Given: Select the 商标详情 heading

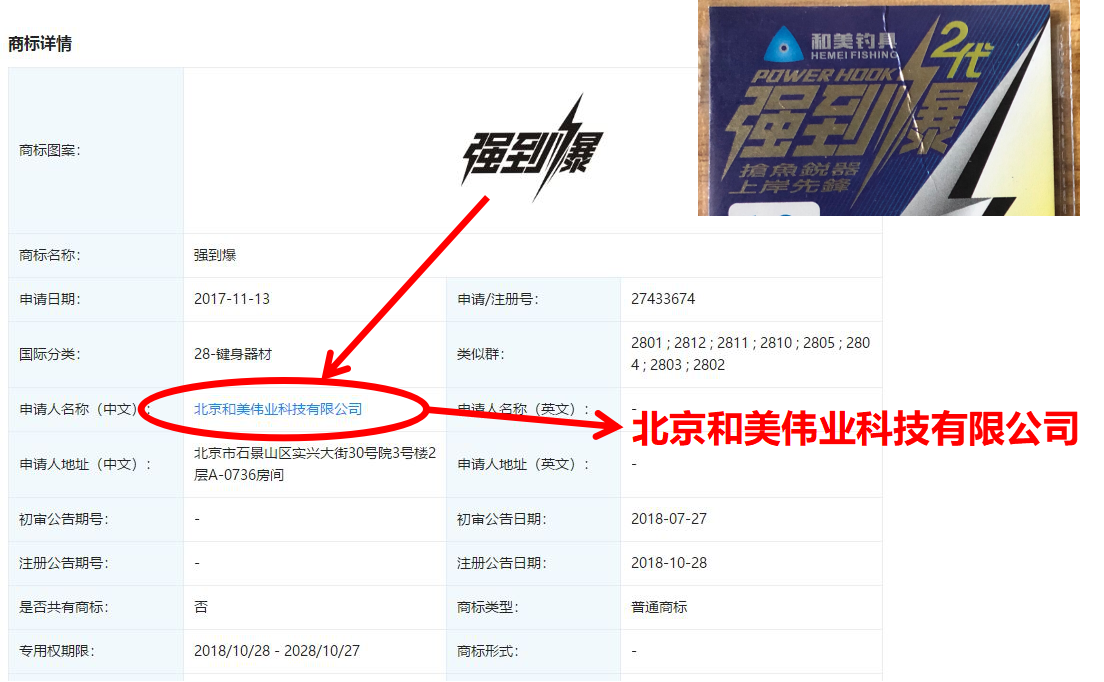Looking at the screenshot, I should tap(40, 44).
